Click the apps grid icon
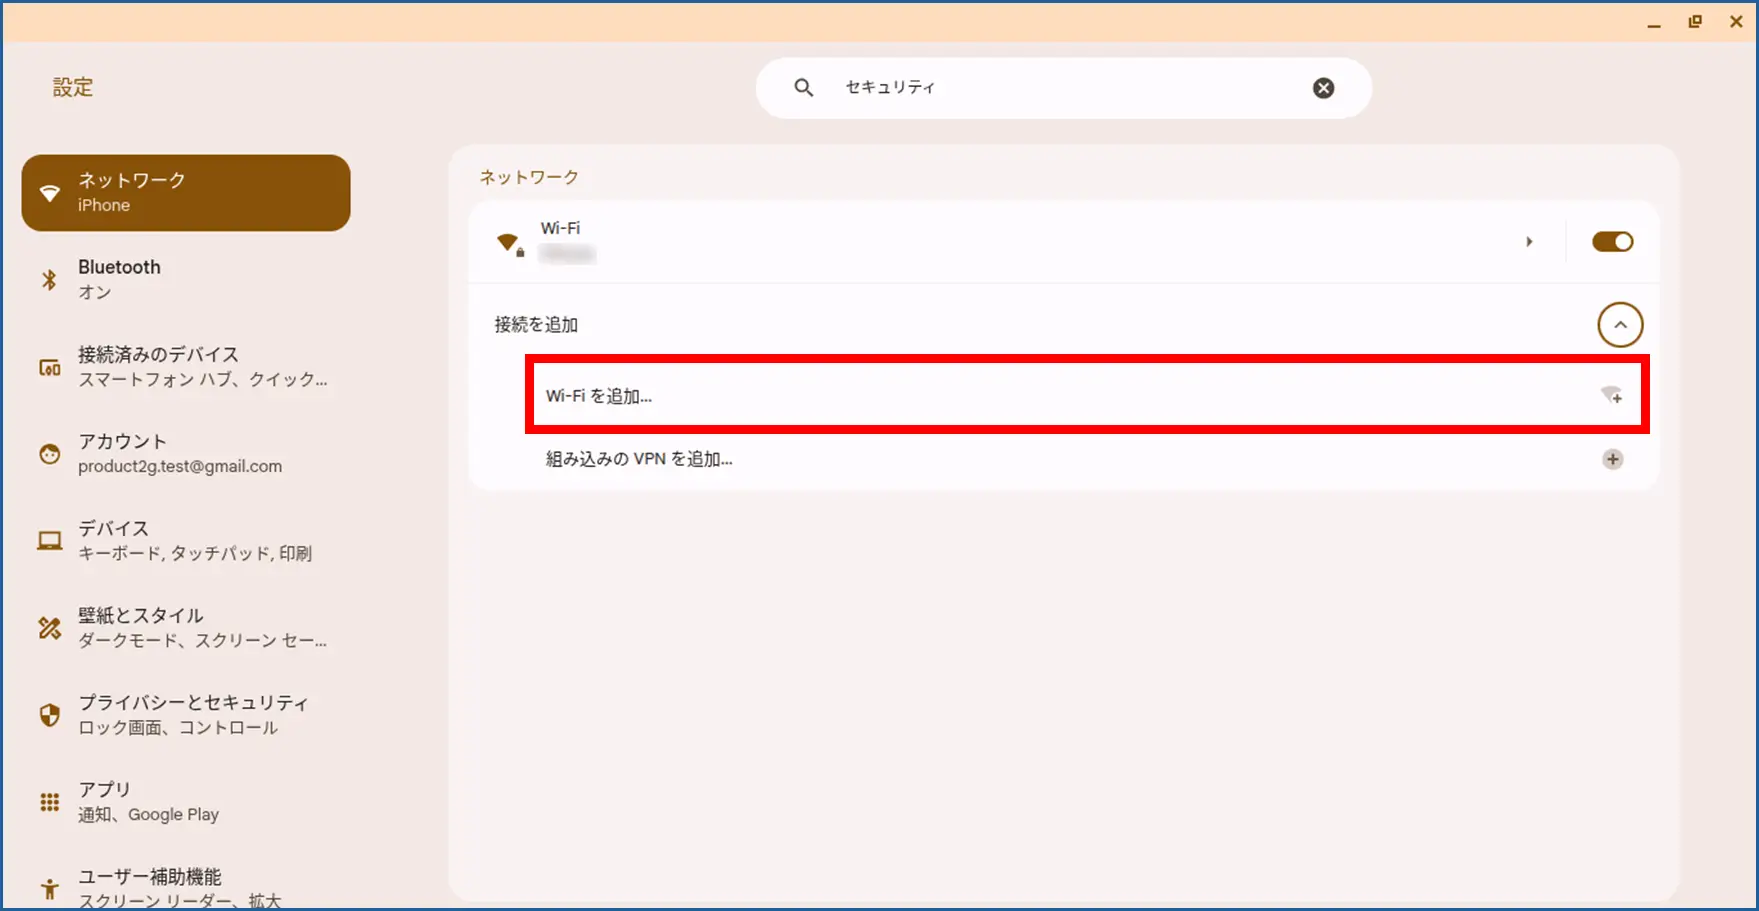 49,802
